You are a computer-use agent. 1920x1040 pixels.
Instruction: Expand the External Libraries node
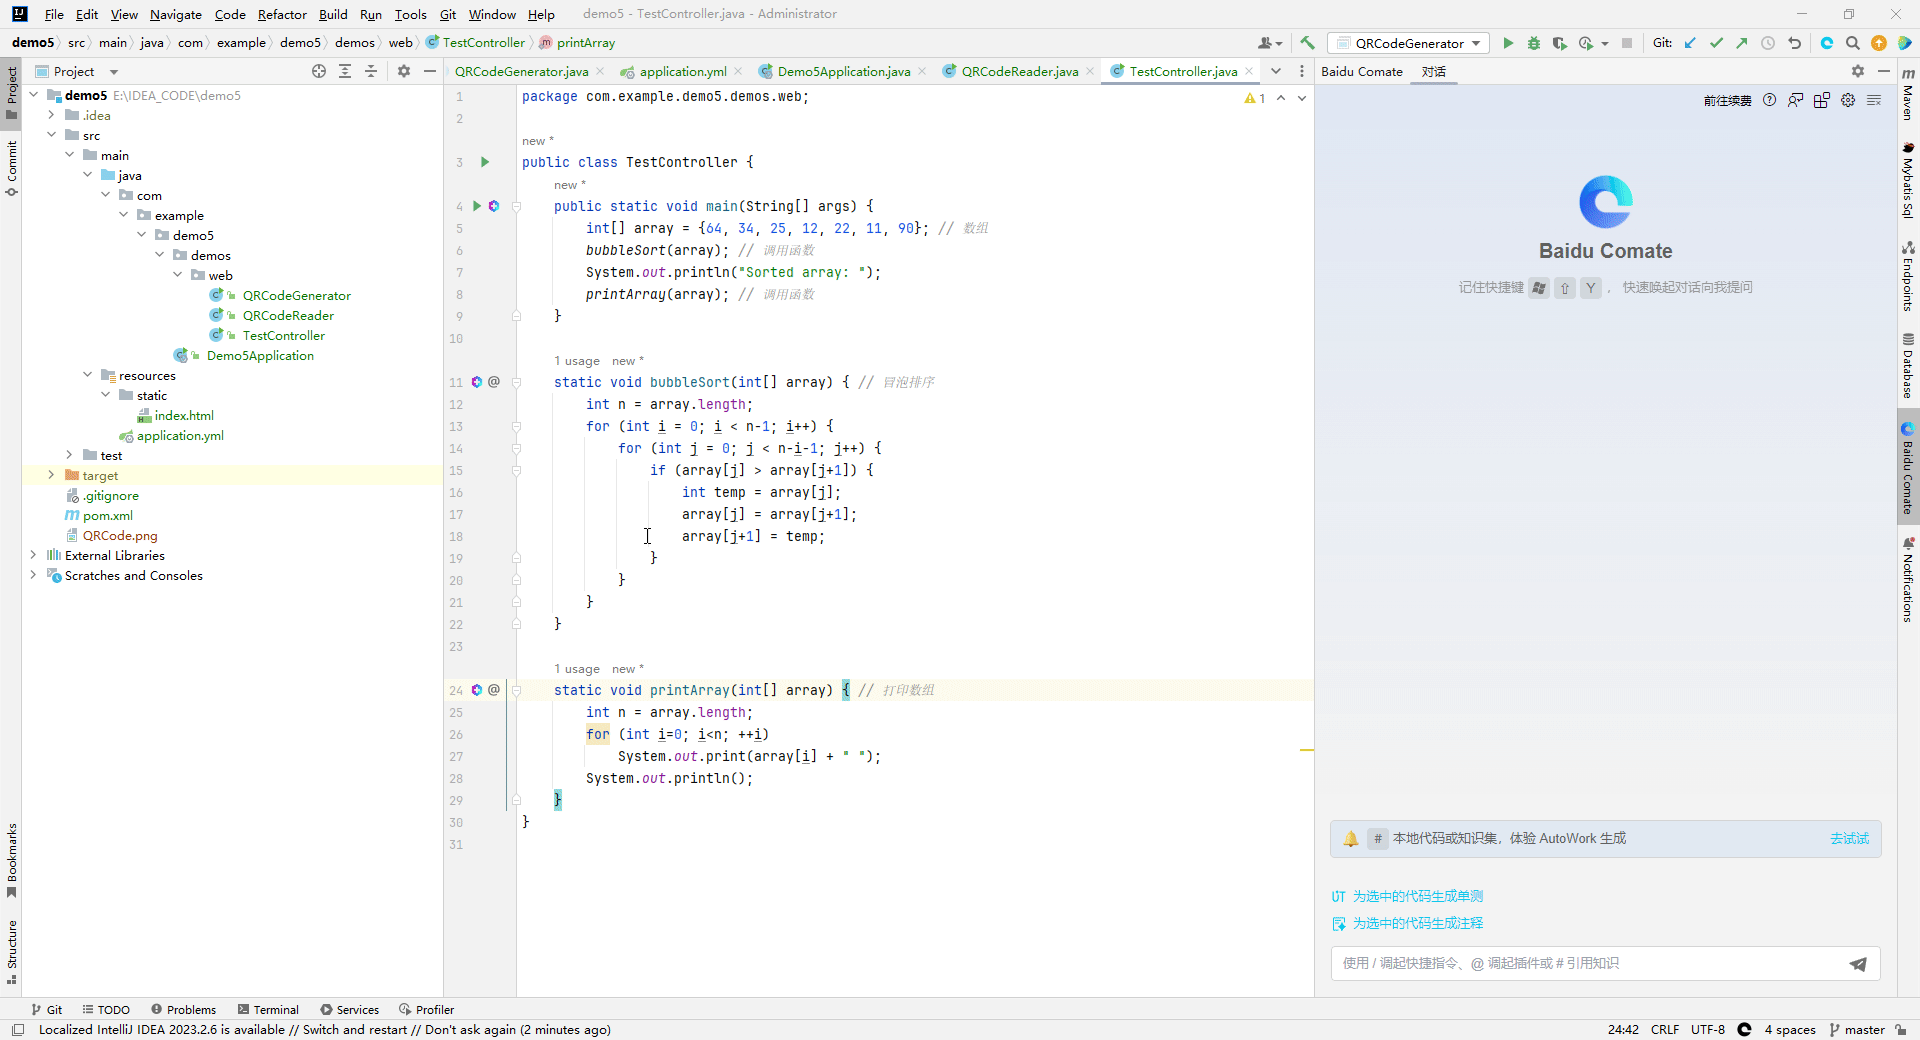pos(33,555)
